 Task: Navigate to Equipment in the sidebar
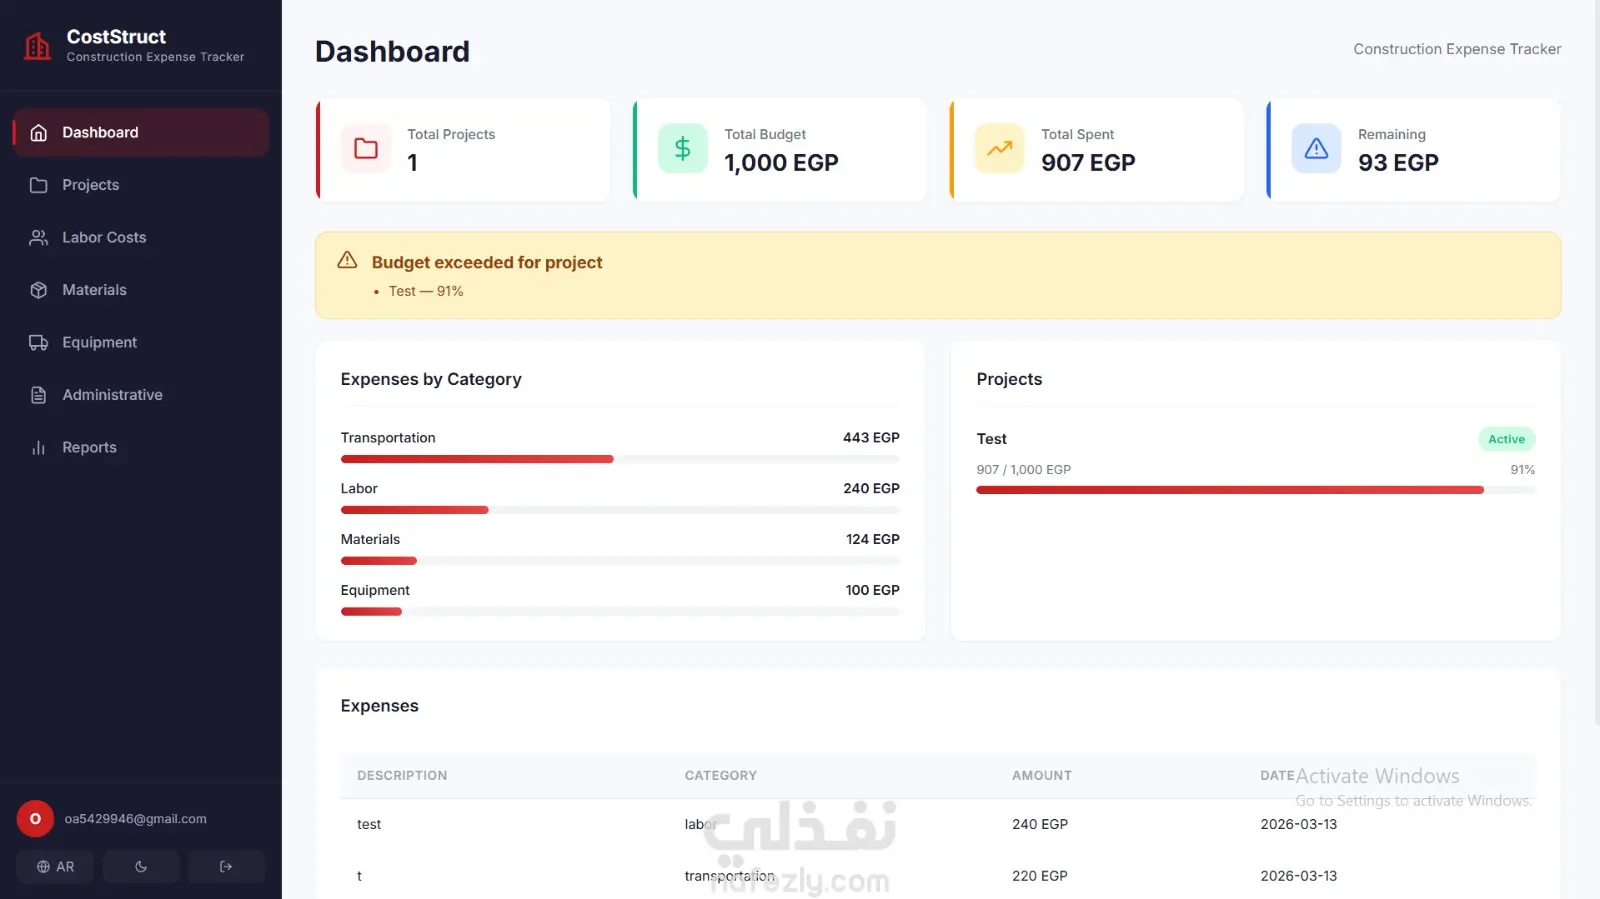click(99, 343)
